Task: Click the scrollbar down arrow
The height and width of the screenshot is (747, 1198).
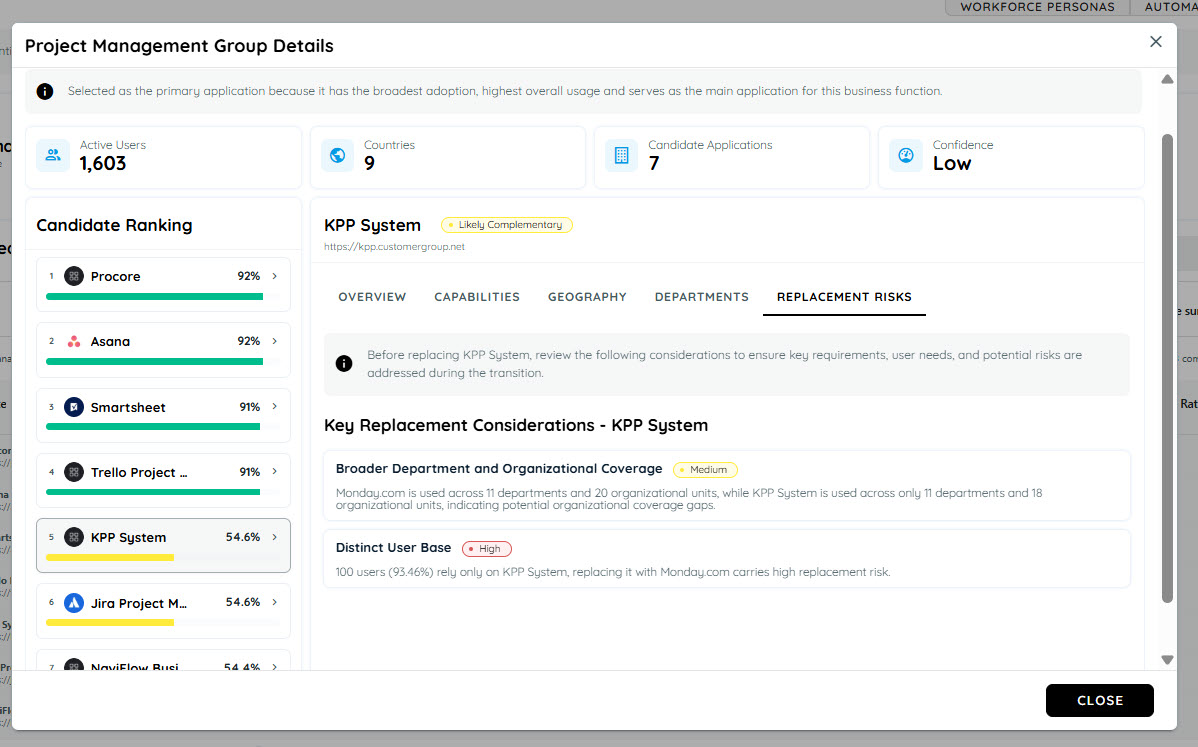Action: [1167, 660]
